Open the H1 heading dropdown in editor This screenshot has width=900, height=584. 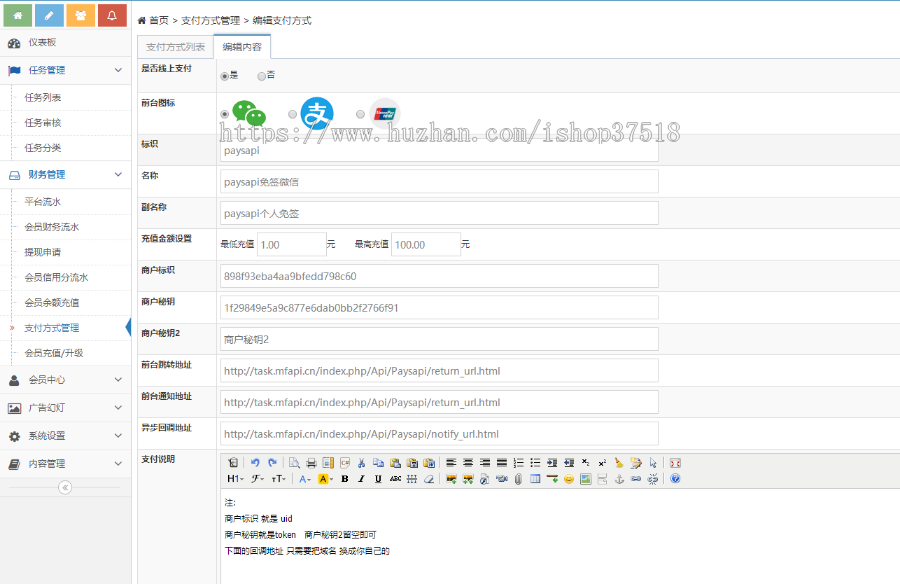pos(234,479)
